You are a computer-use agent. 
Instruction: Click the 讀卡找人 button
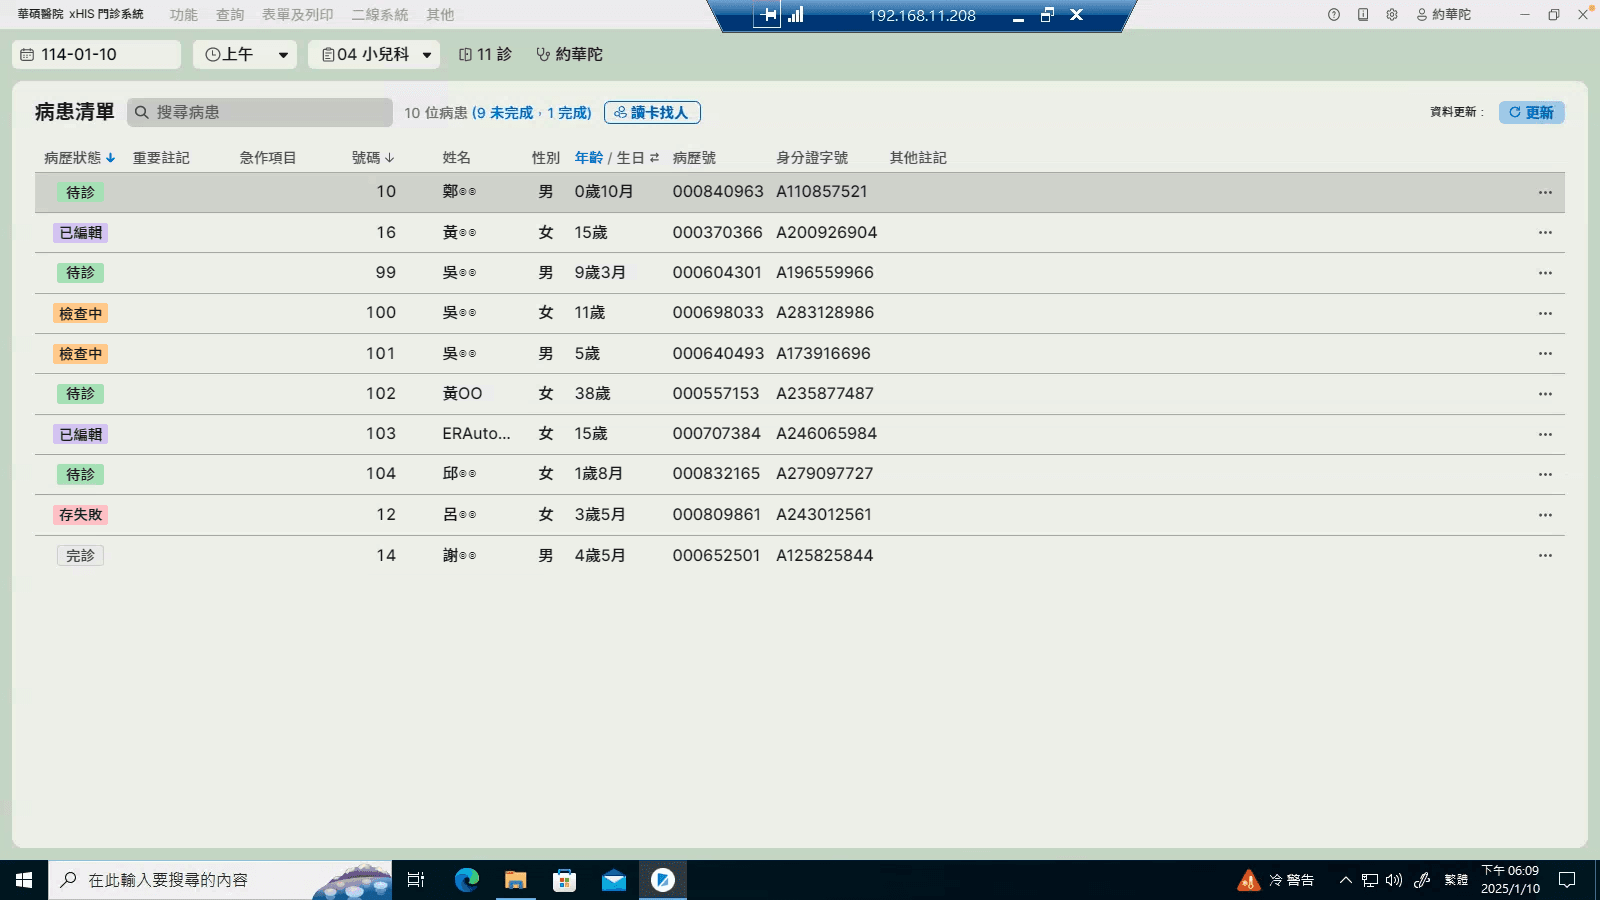coord(652,113)
